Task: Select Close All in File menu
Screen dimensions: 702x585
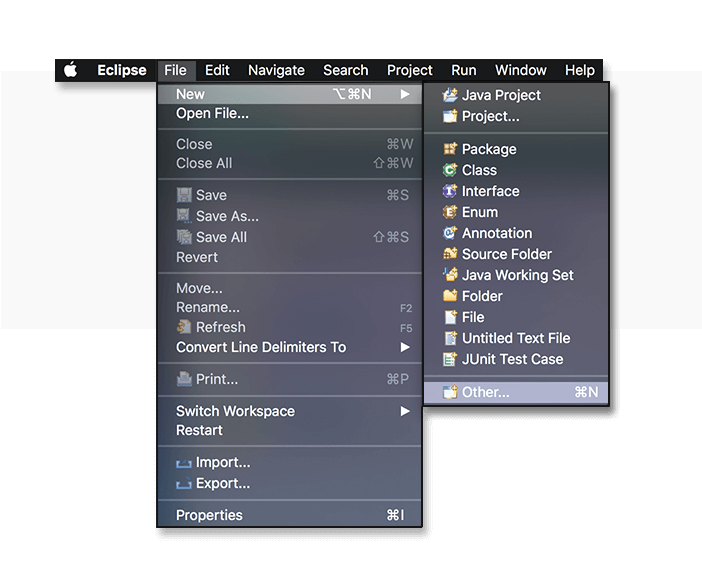Action: coord(290,163)
